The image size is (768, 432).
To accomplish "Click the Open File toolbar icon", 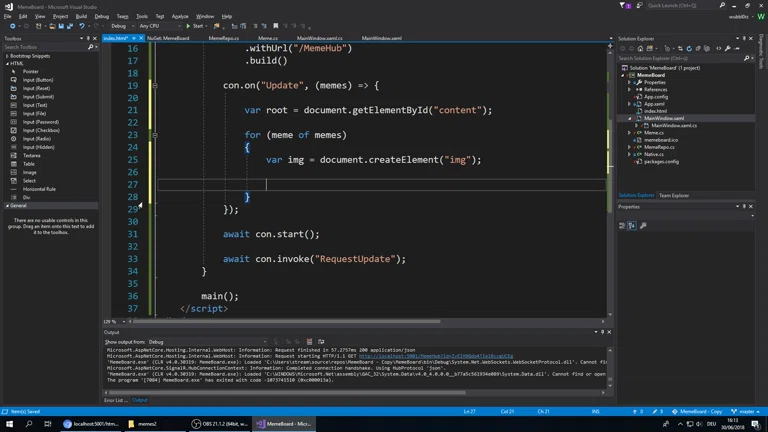I will tap(52, 26).
